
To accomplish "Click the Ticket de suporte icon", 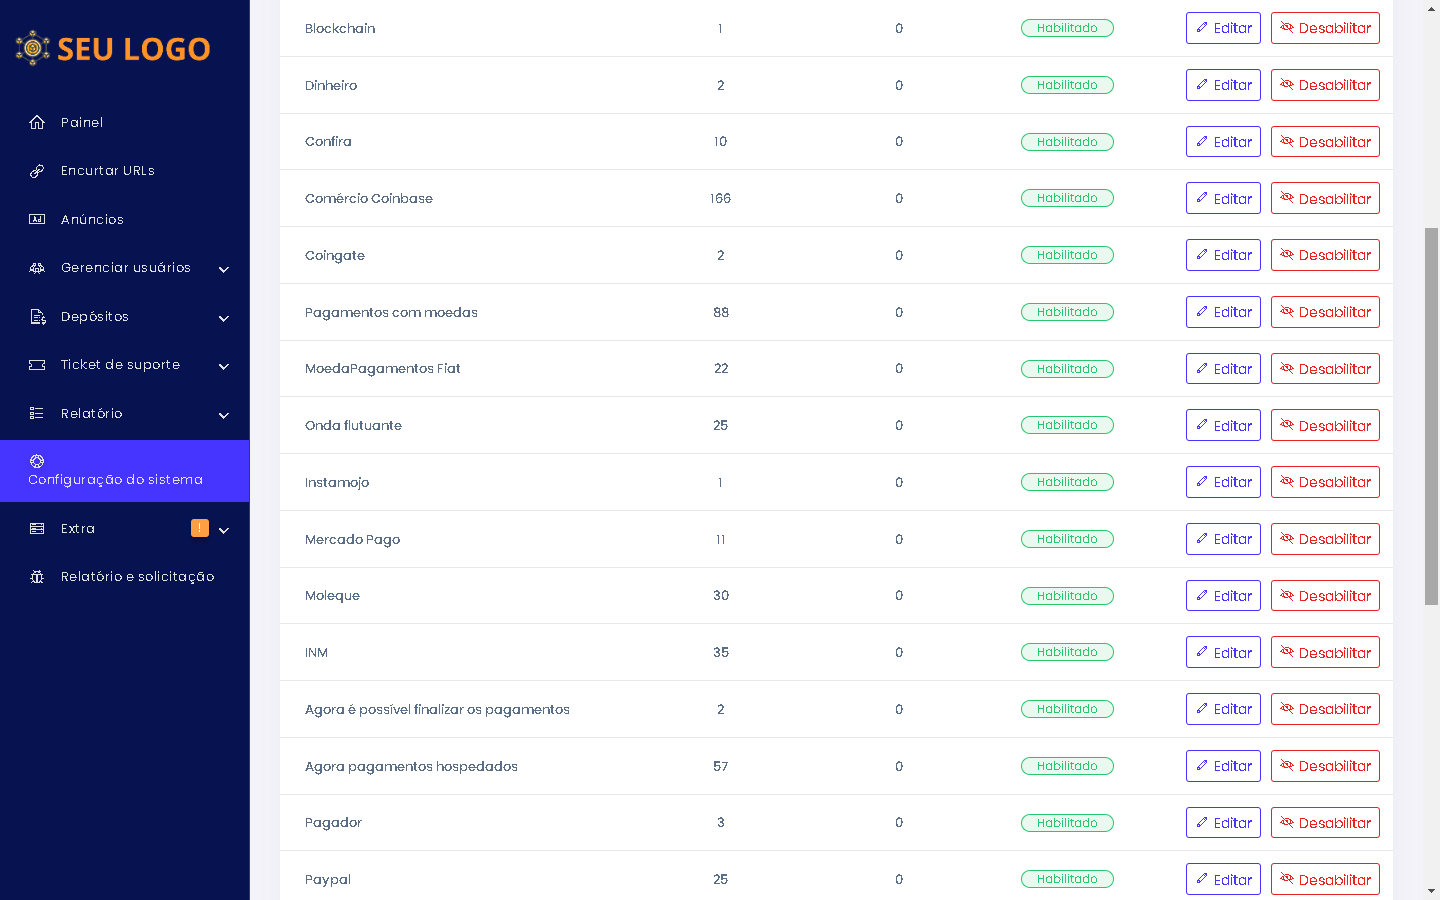I will coord(37,365).
